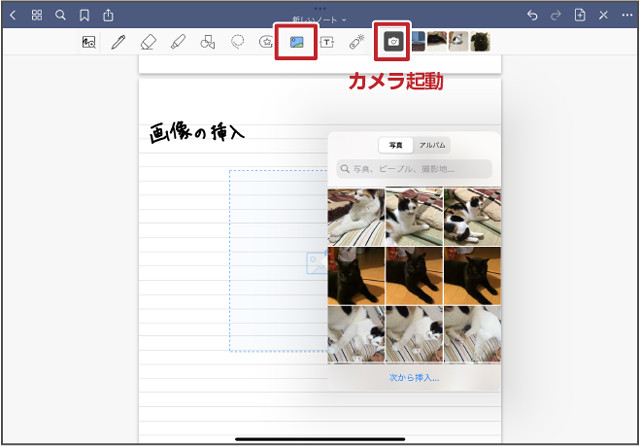Click the 次から挿入... link
Screen dimensions: 640x446
click(414, 378)
